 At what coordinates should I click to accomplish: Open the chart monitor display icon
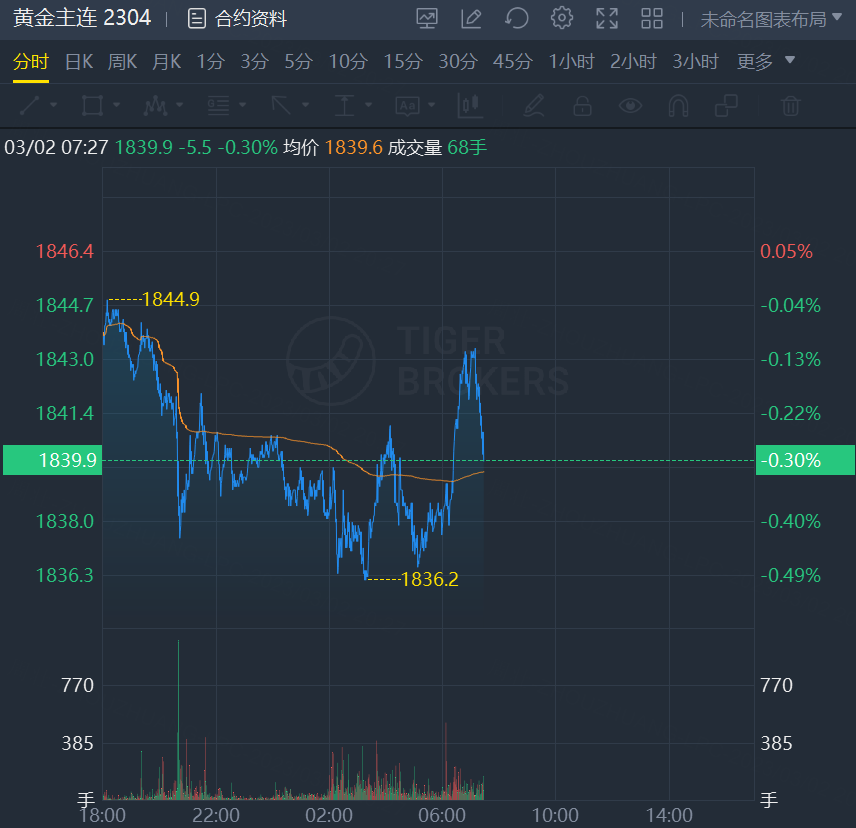426,19
